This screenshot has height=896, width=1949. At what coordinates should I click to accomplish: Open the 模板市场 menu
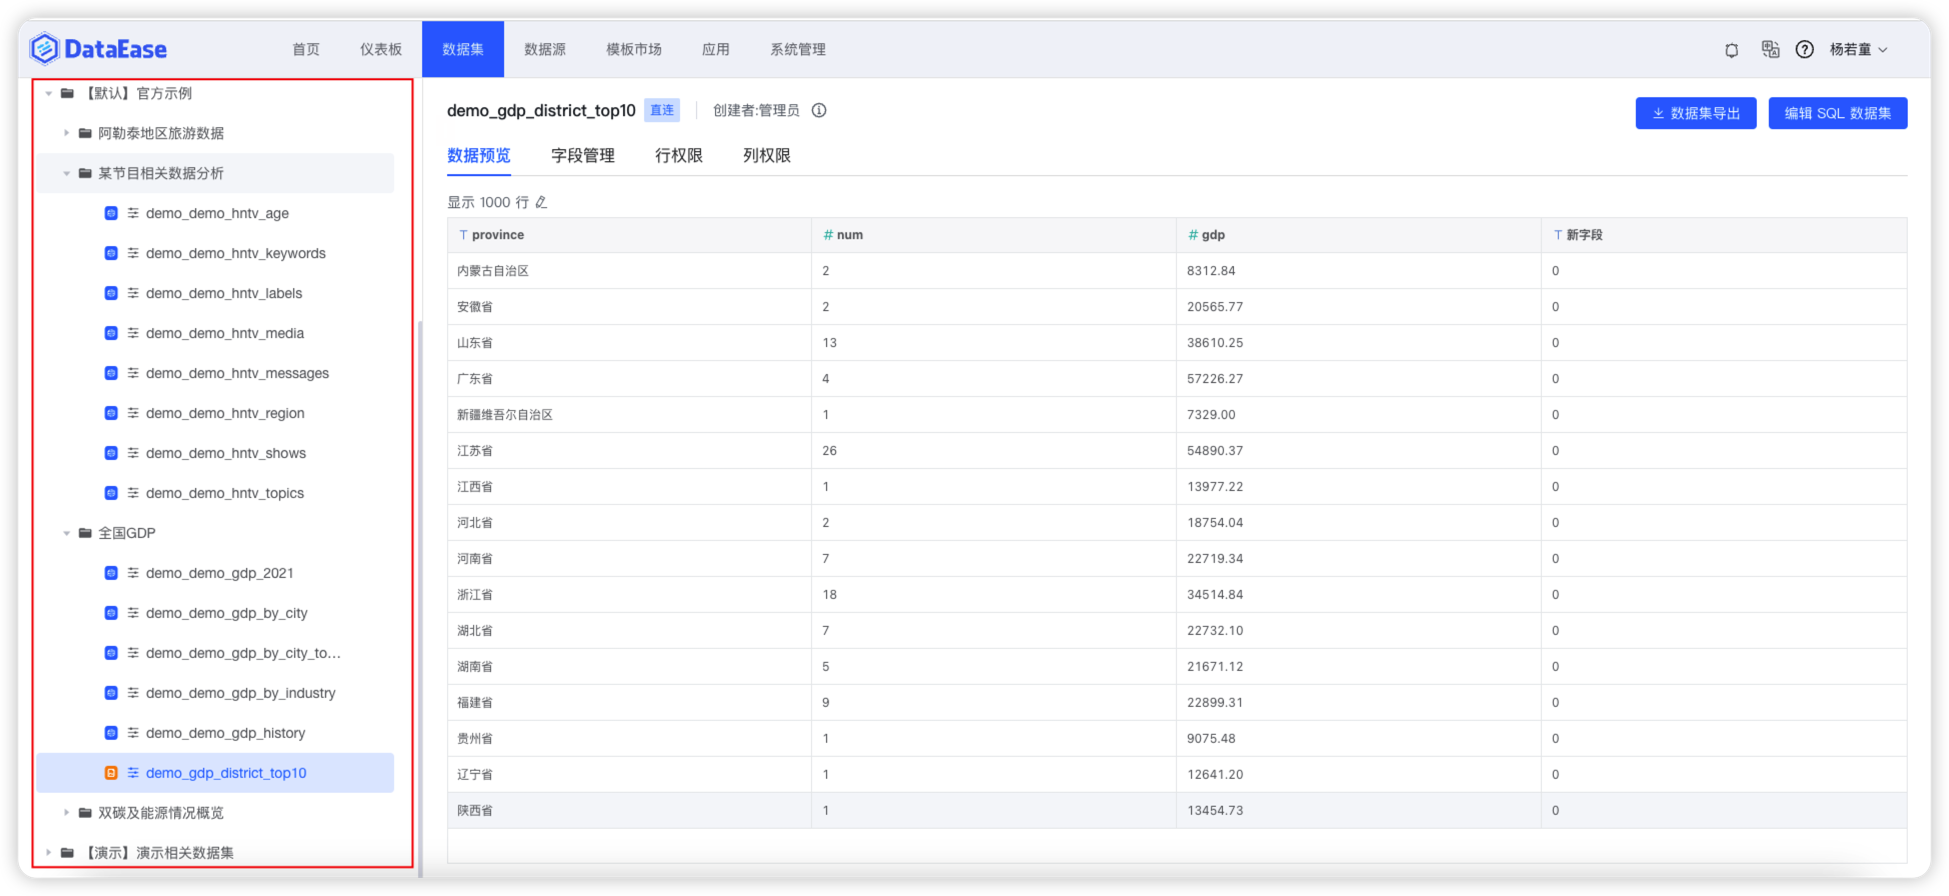(634, 49)
